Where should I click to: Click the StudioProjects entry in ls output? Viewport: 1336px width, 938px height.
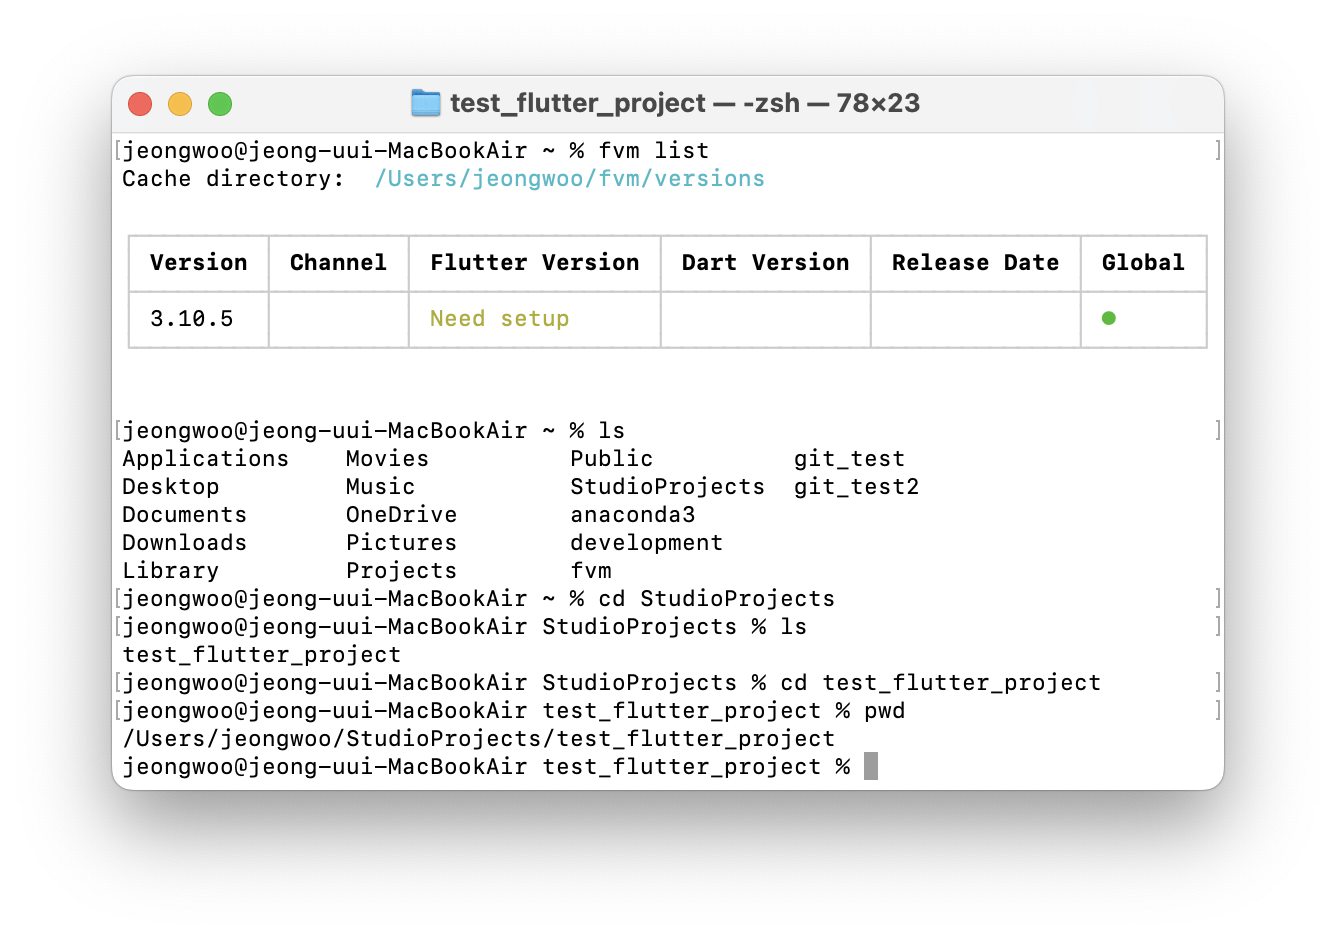(667, 487)
